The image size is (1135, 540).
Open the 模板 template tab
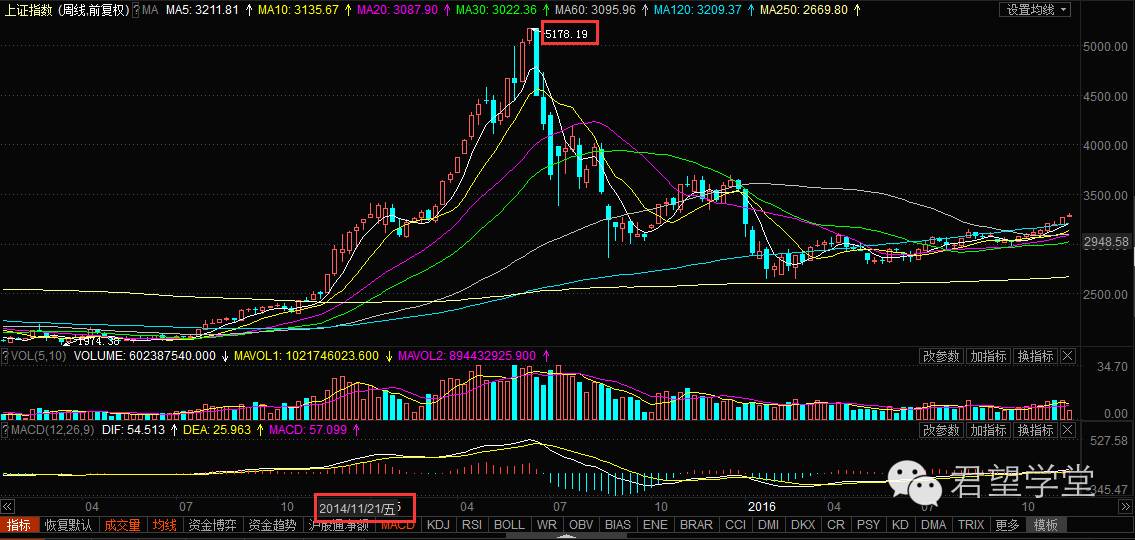[1046, 525]
